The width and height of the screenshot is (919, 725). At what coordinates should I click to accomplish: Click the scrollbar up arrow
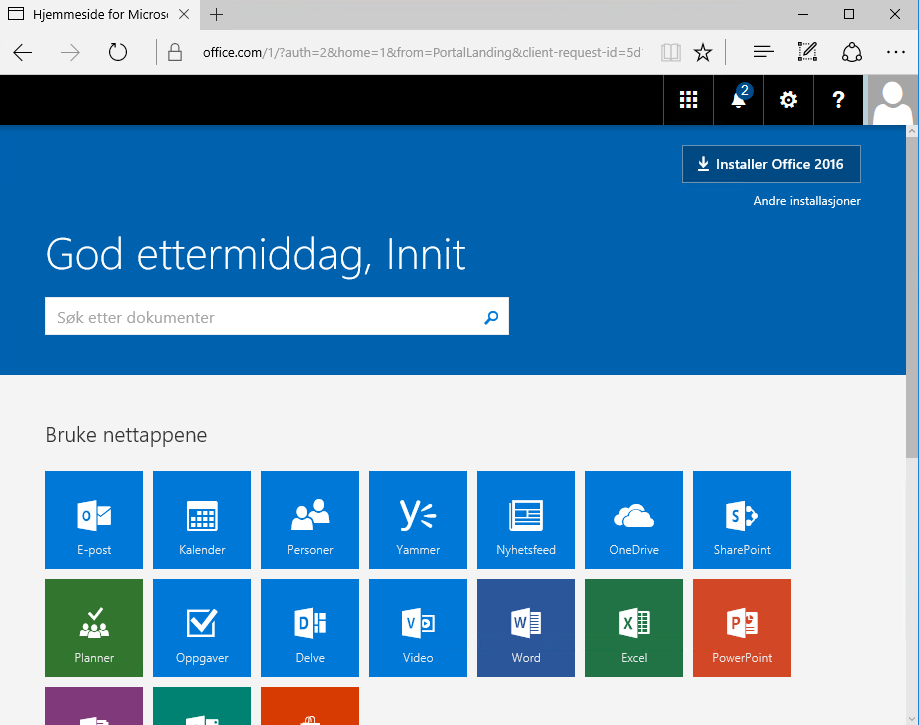click(912, 131)
